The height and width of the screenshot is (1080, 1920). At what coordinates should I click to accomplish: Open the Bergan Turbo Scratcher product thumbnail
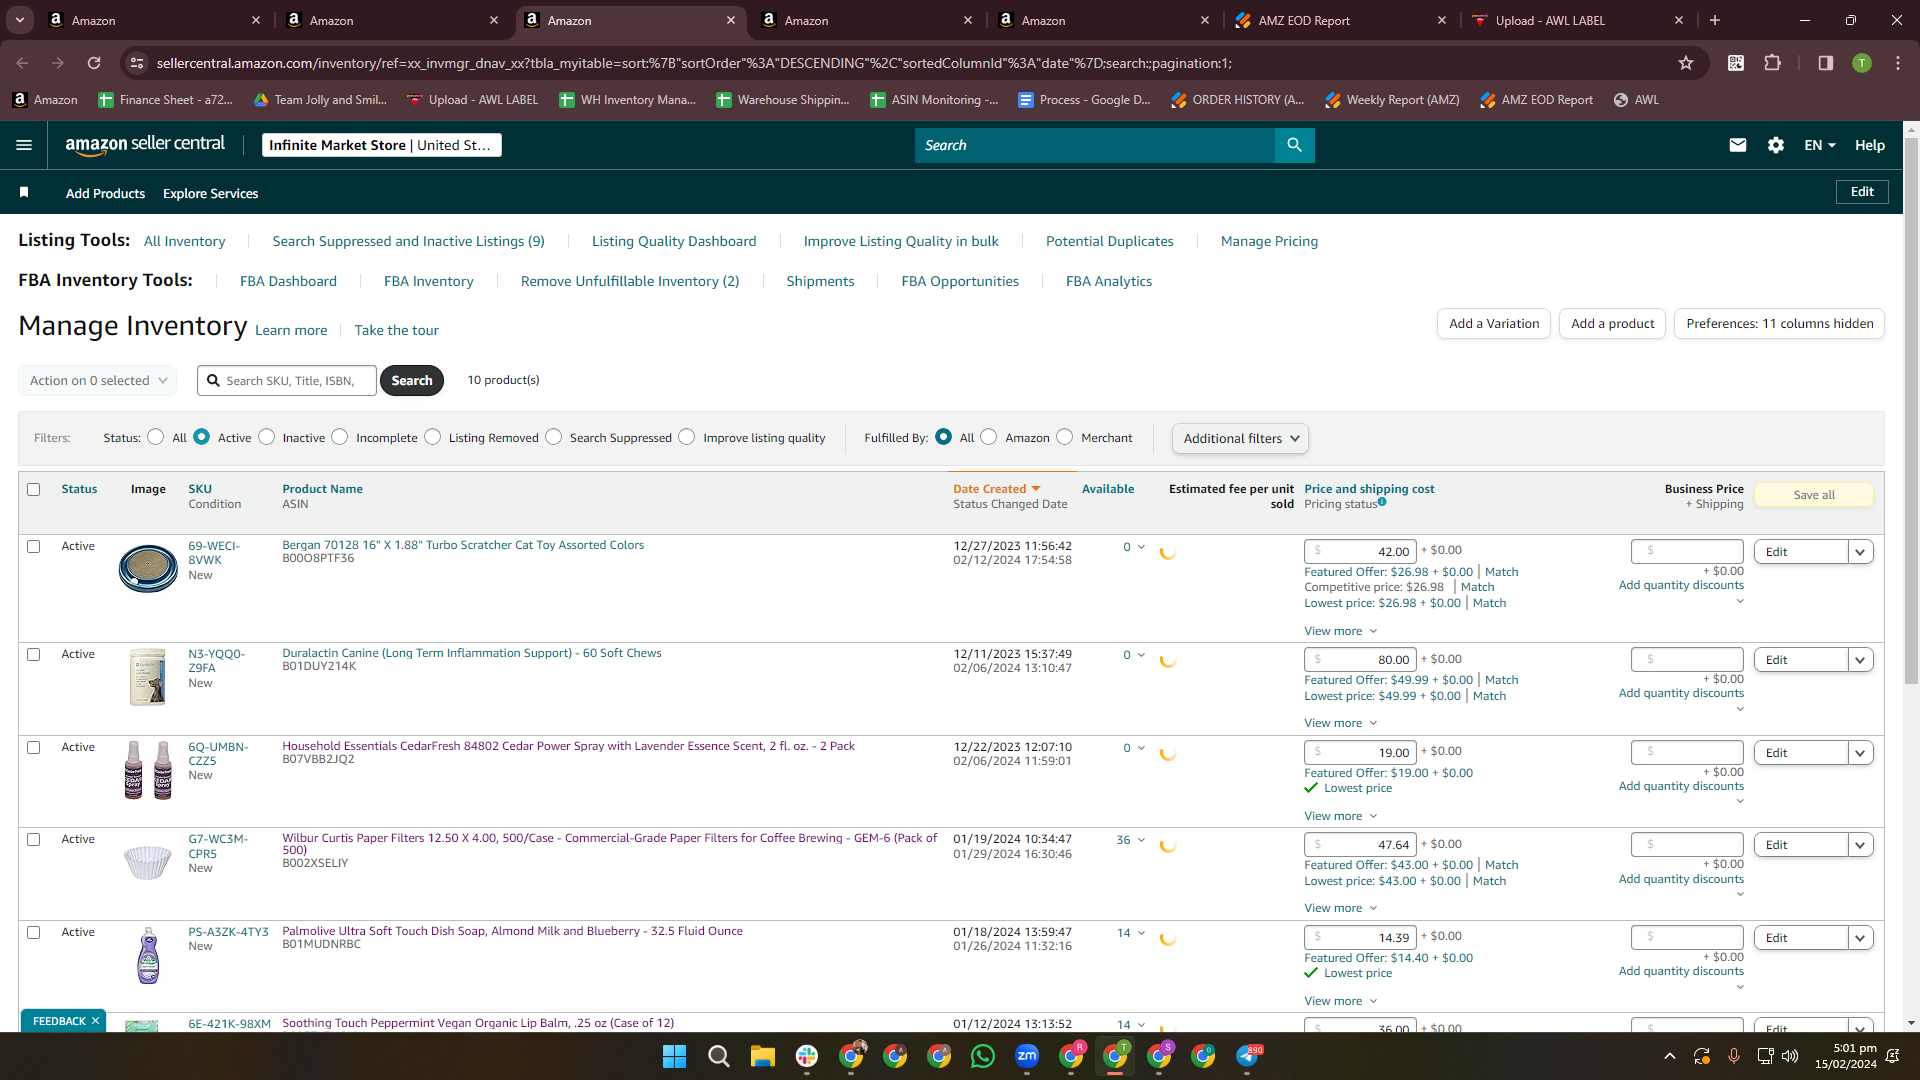click(148, 567)
